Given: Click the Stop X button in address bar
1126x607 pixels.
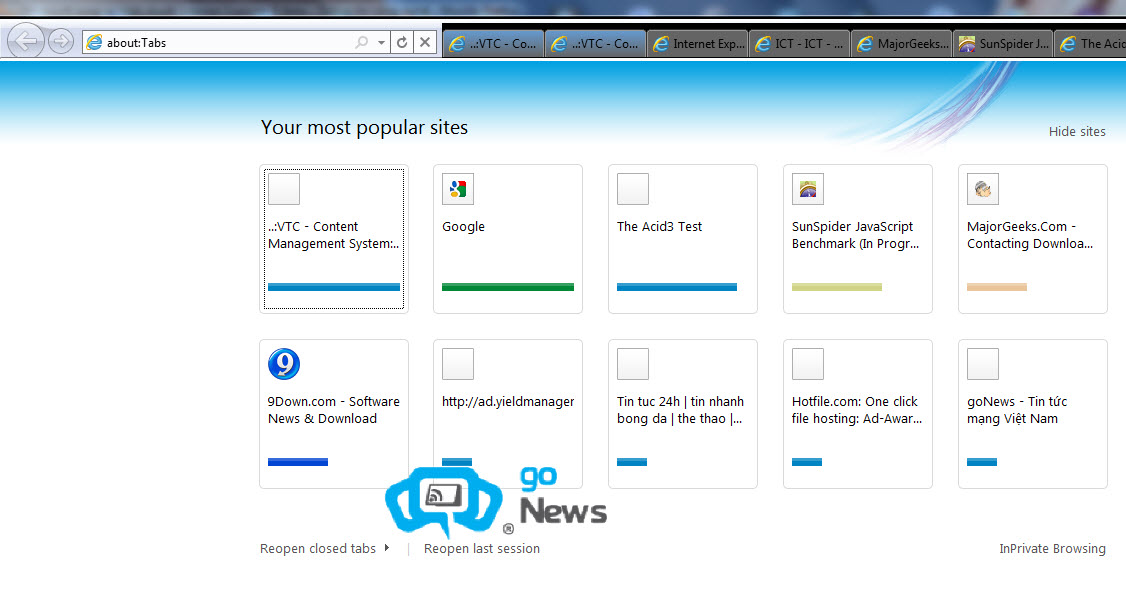Looking at the screenshot, I should pos(425,42).
